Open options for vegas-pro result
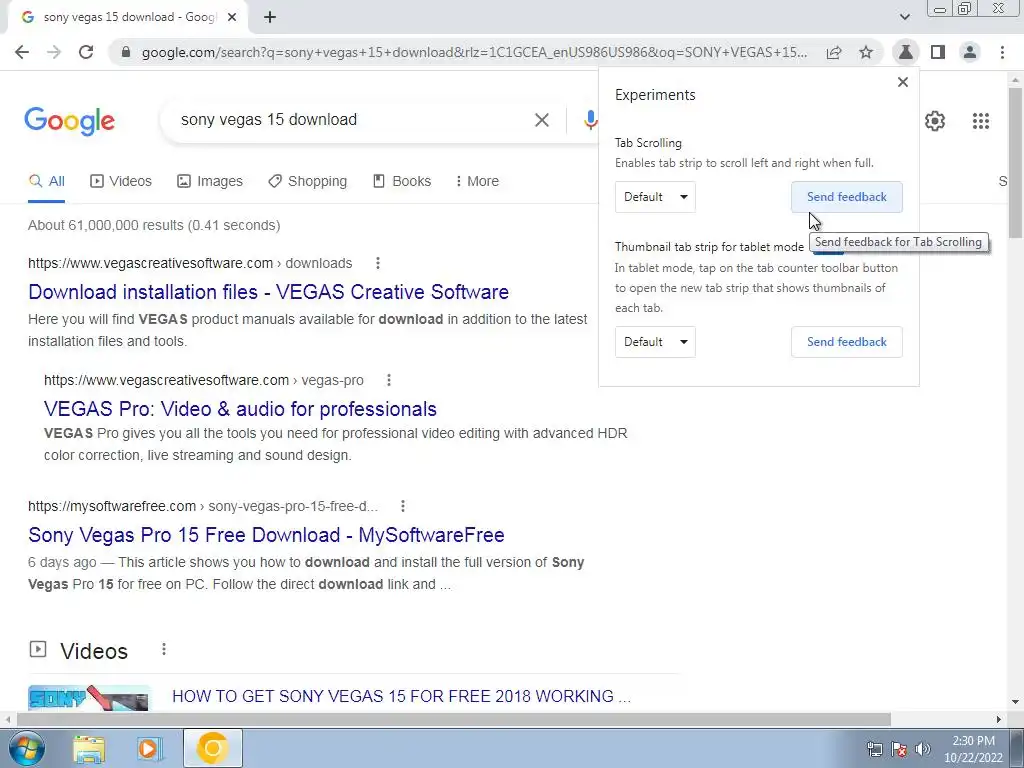The image size is (1024, 768). [x=389, y=380]
